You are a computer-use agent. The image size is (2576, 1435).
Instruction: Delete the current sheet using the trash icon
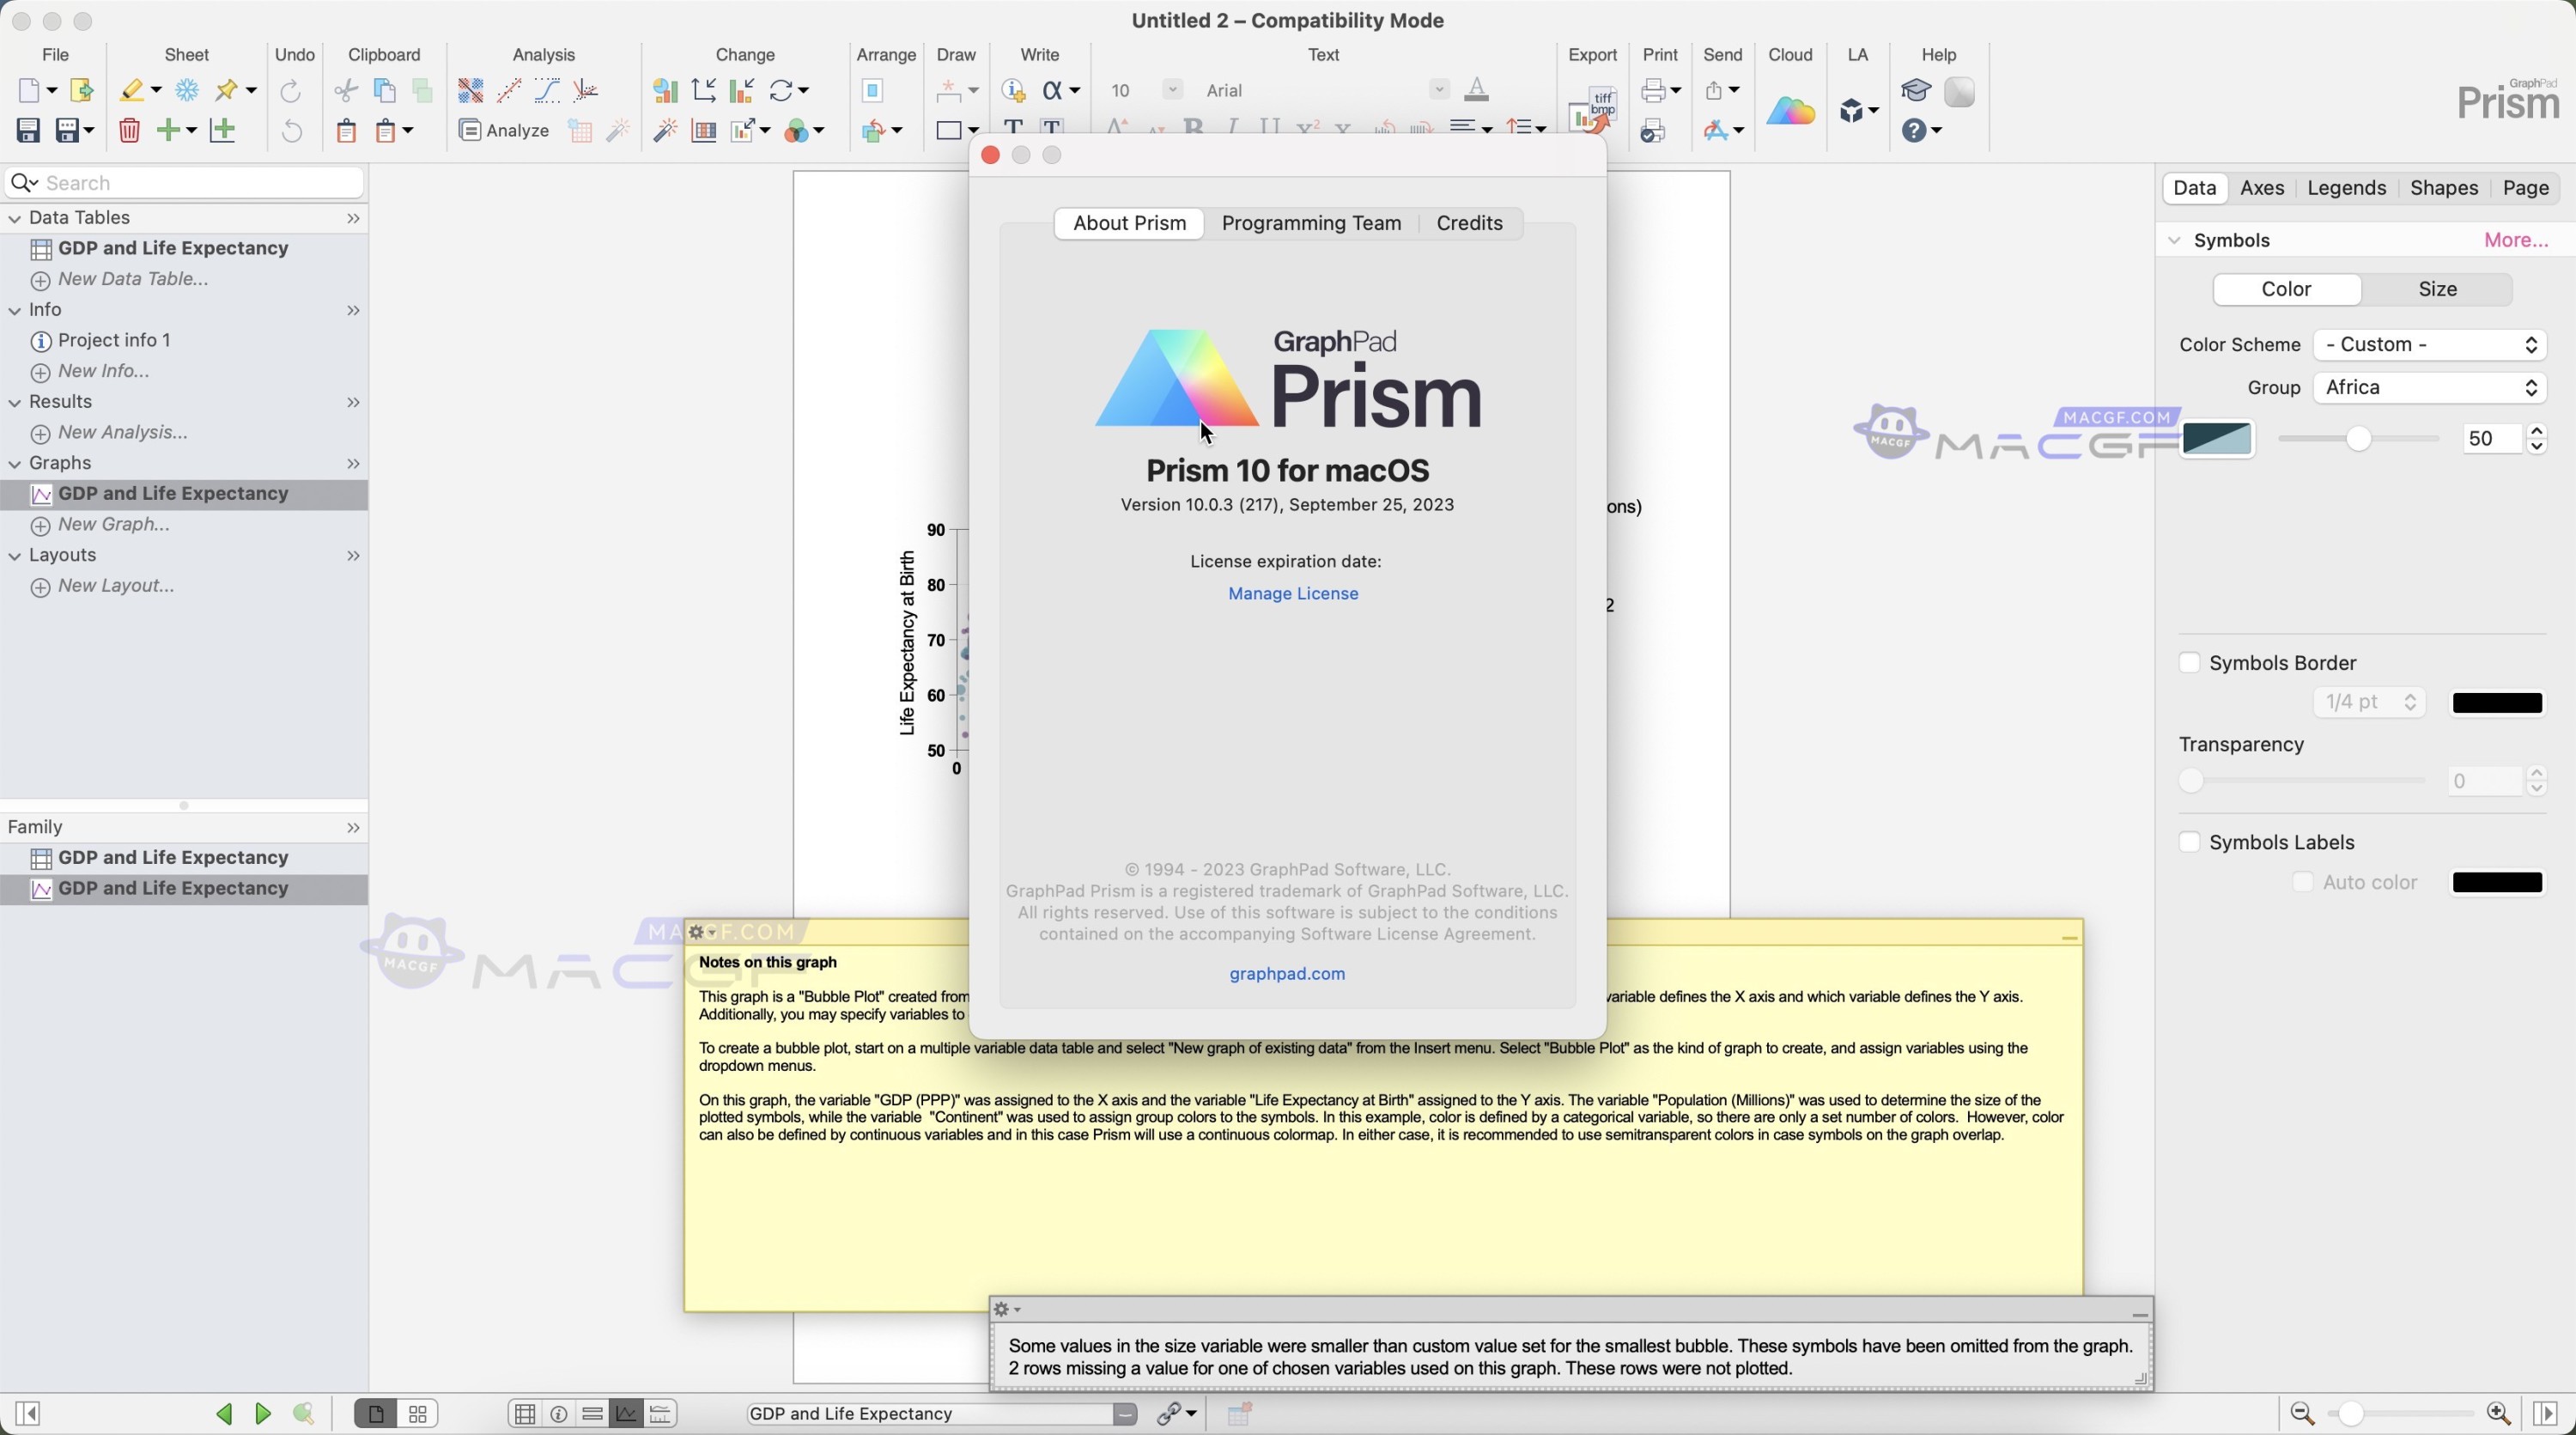[x=129, y=131]
